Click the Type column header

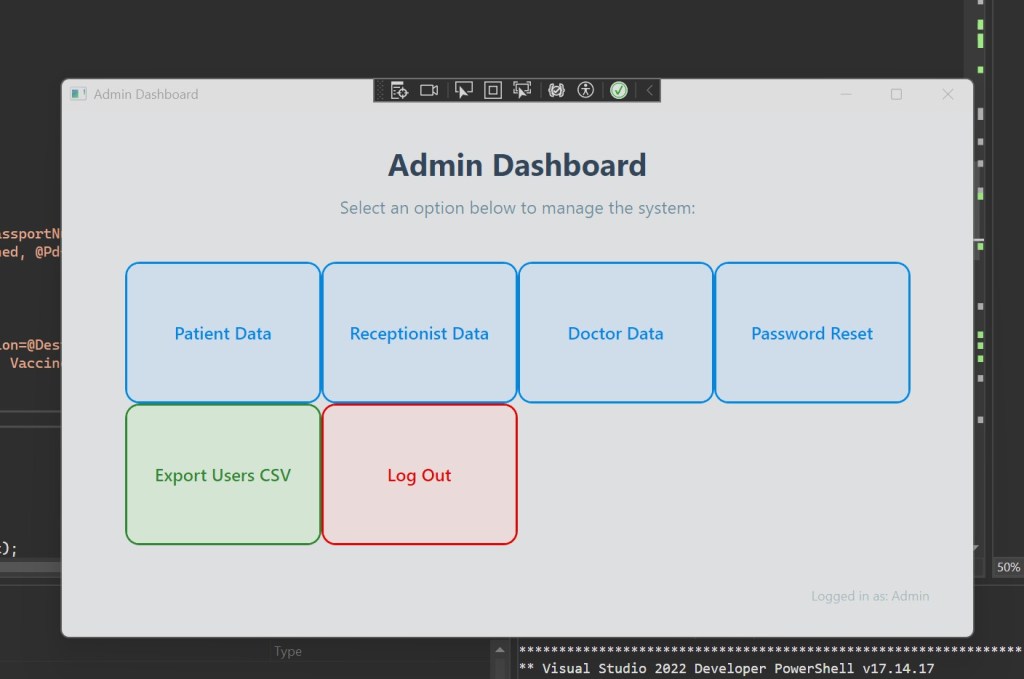[x=288, y=652]
